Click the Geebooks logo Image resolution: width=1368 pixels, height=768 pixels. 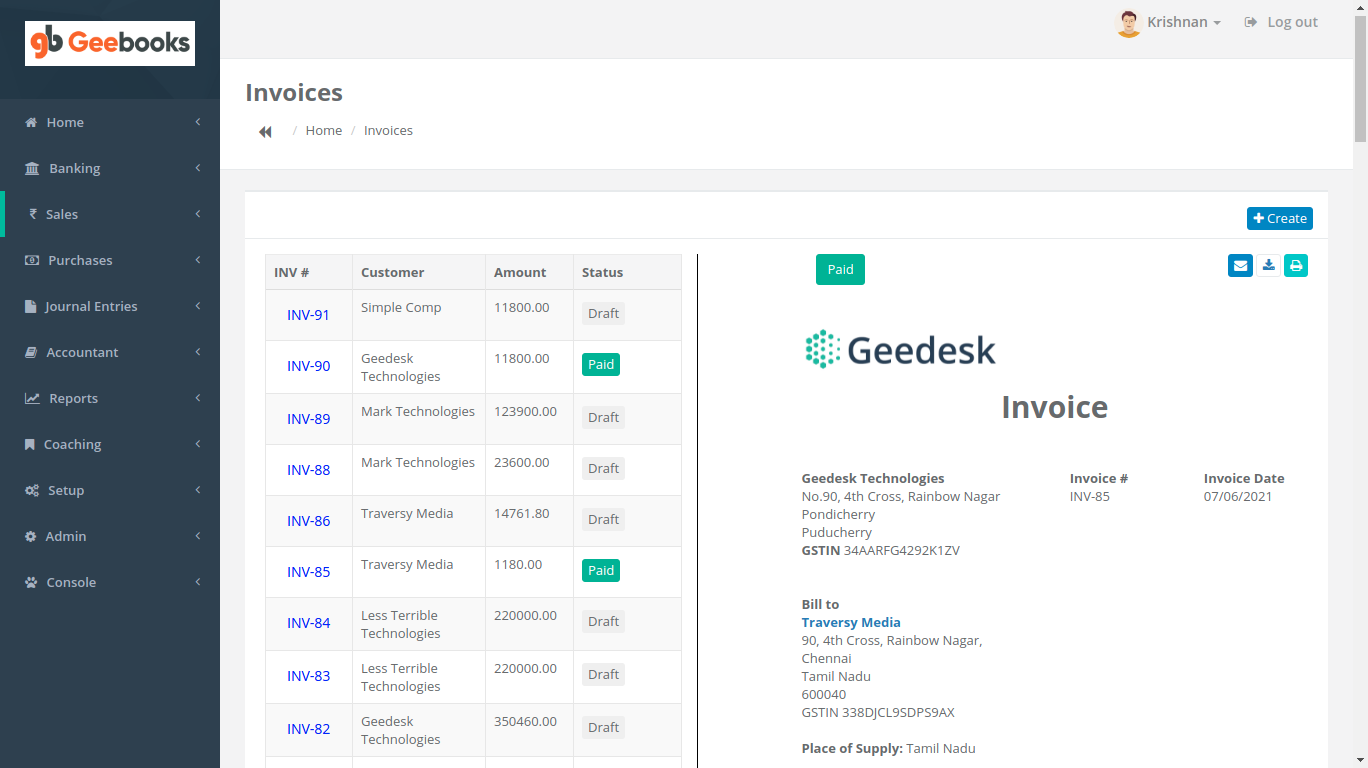[x=109, y=43]
